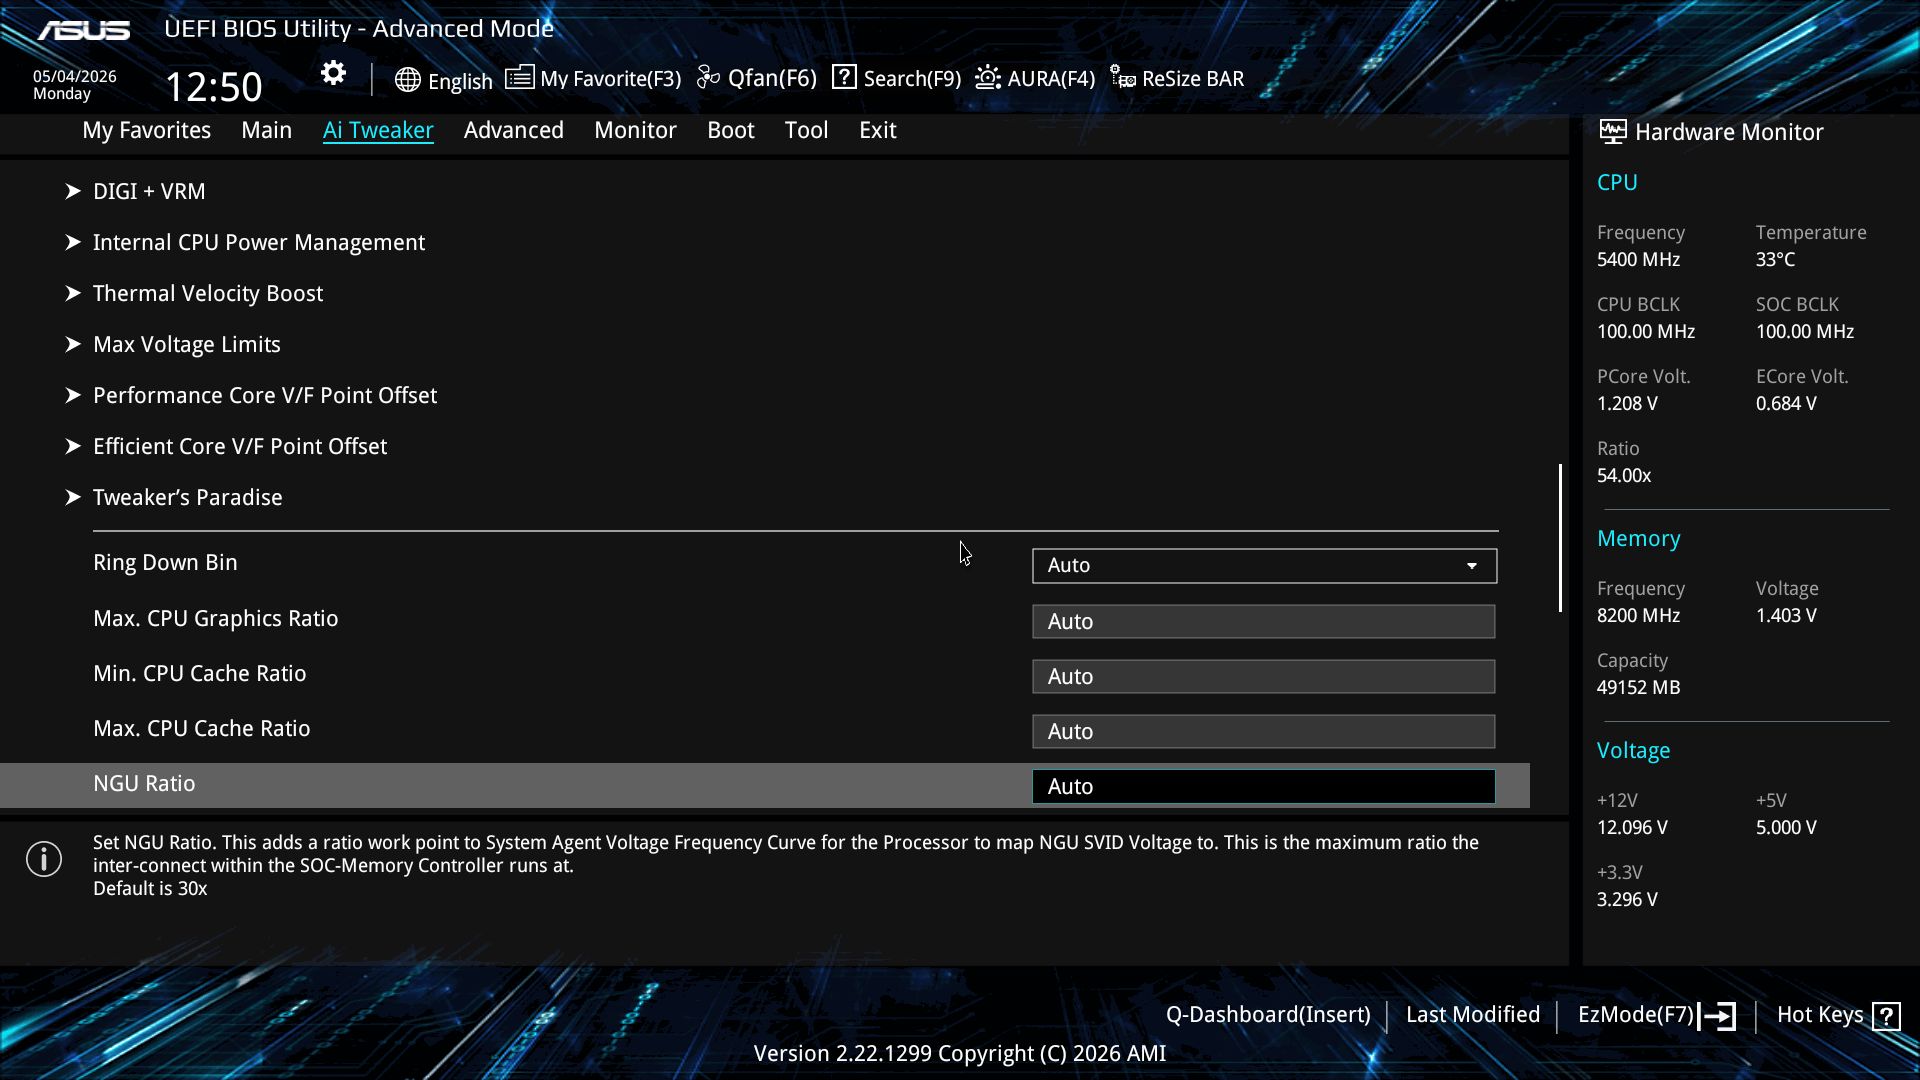Click the 3.296 V reading
1920x1080 pixels.
coord(1627,899)
